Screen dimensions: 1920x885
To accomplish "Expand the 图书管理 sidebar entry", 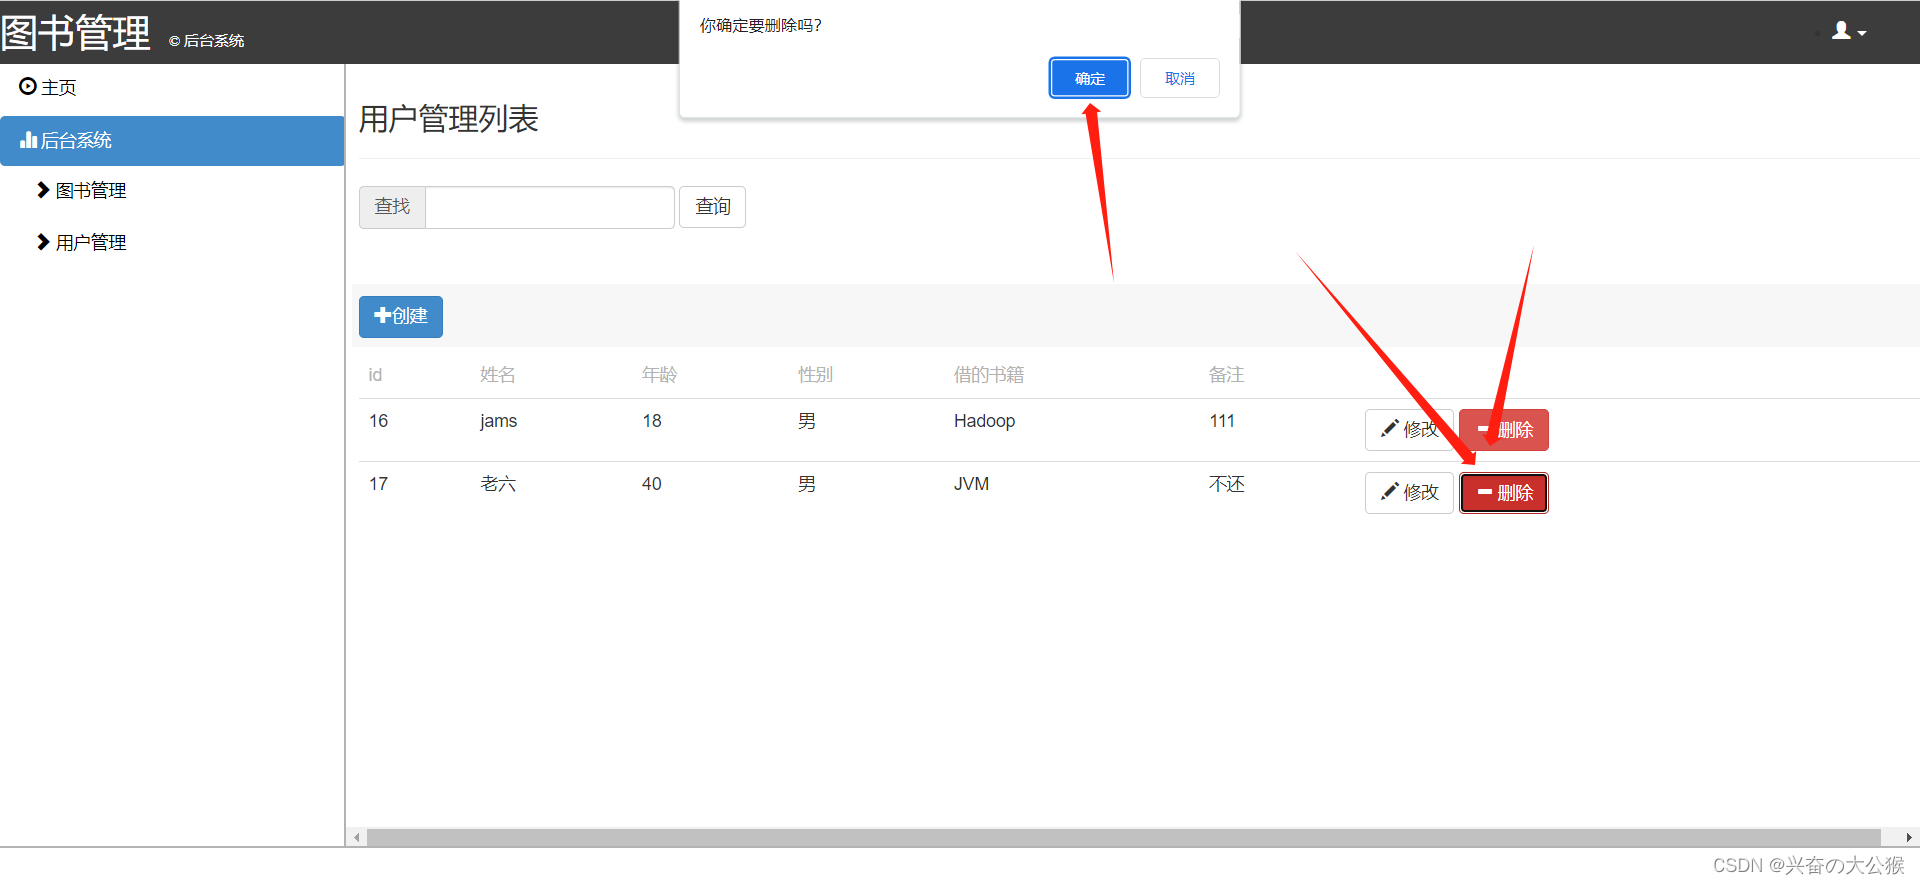I will [x=82, y=190].
